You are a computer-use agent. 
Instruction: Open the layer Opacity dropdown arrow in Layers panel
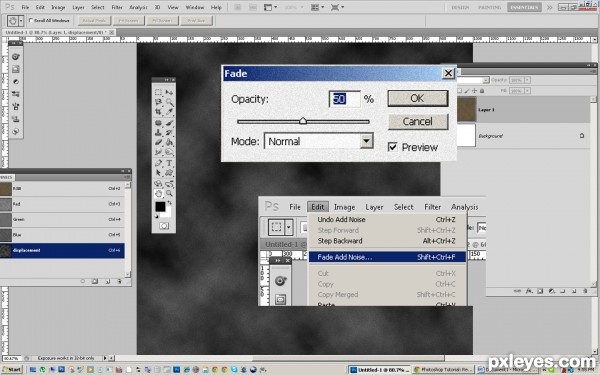pos(527,80)
